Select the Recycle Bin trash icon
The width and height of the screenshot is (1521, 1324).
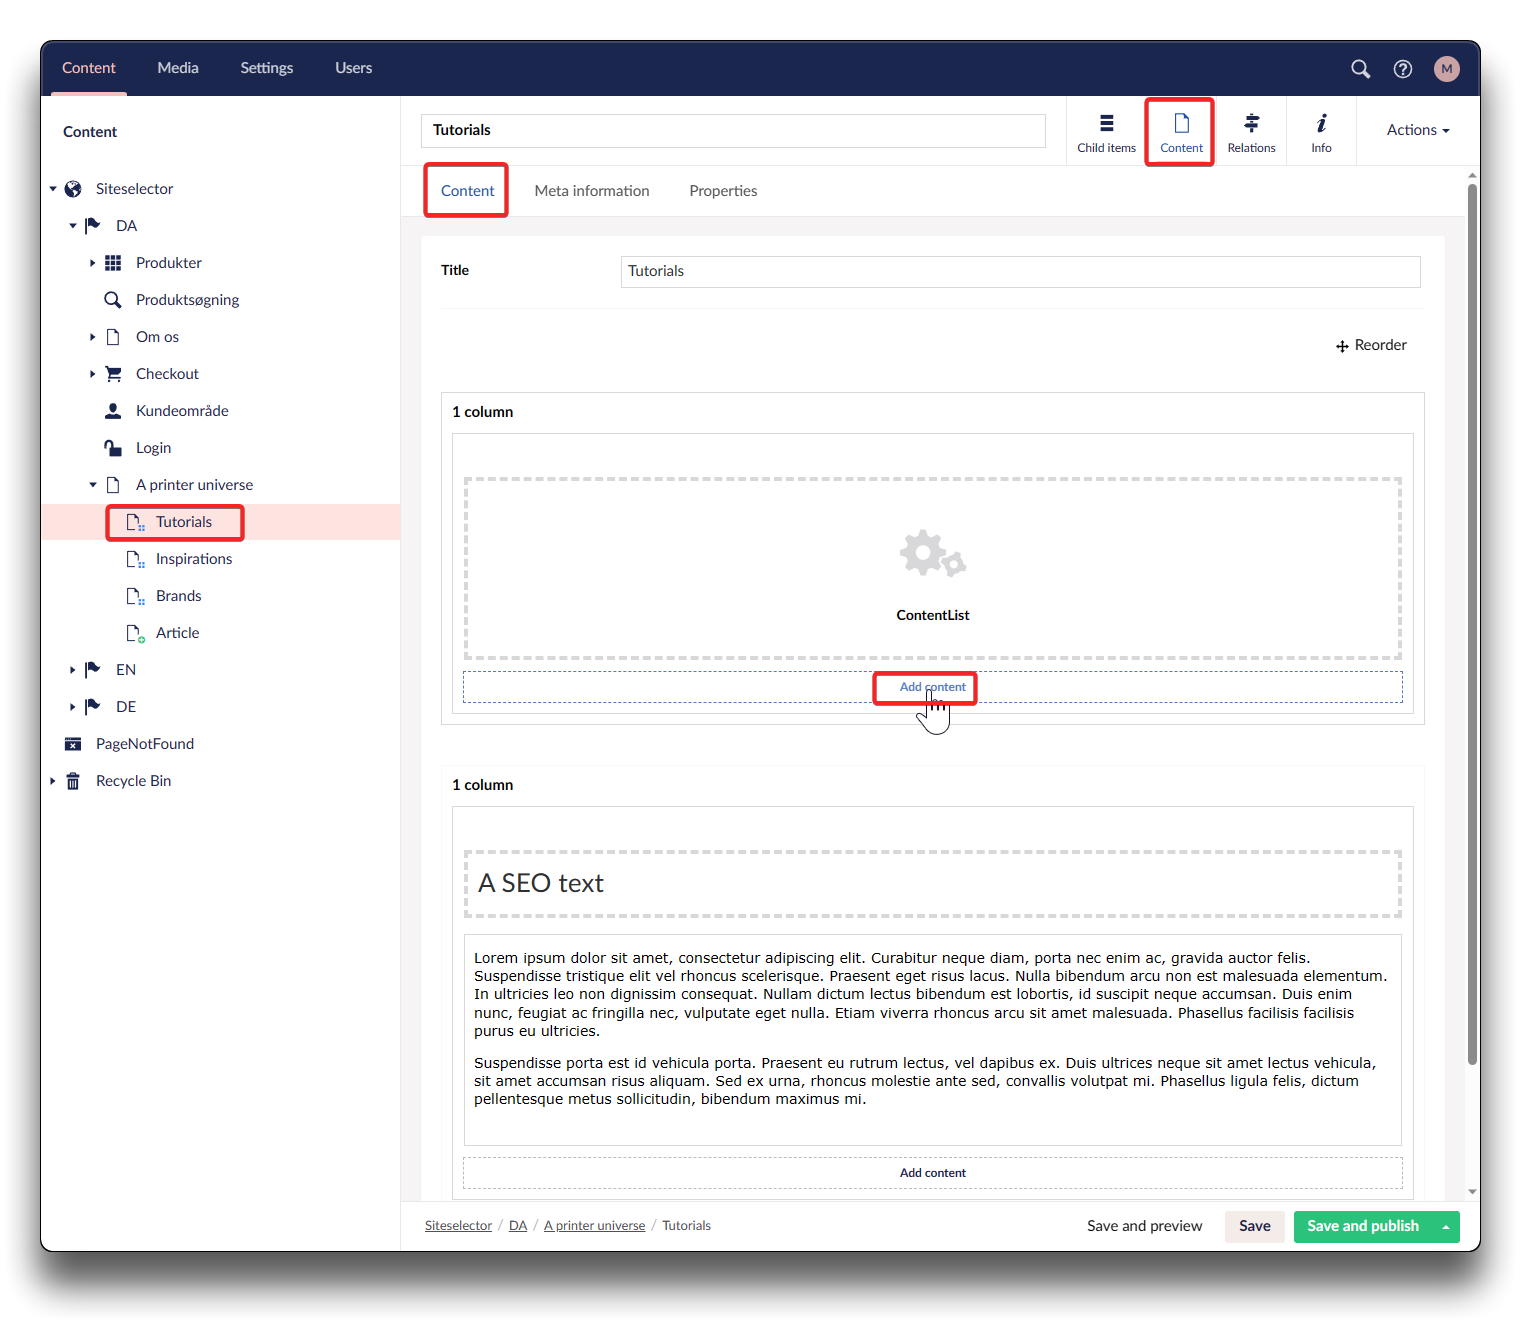point(73,781)
